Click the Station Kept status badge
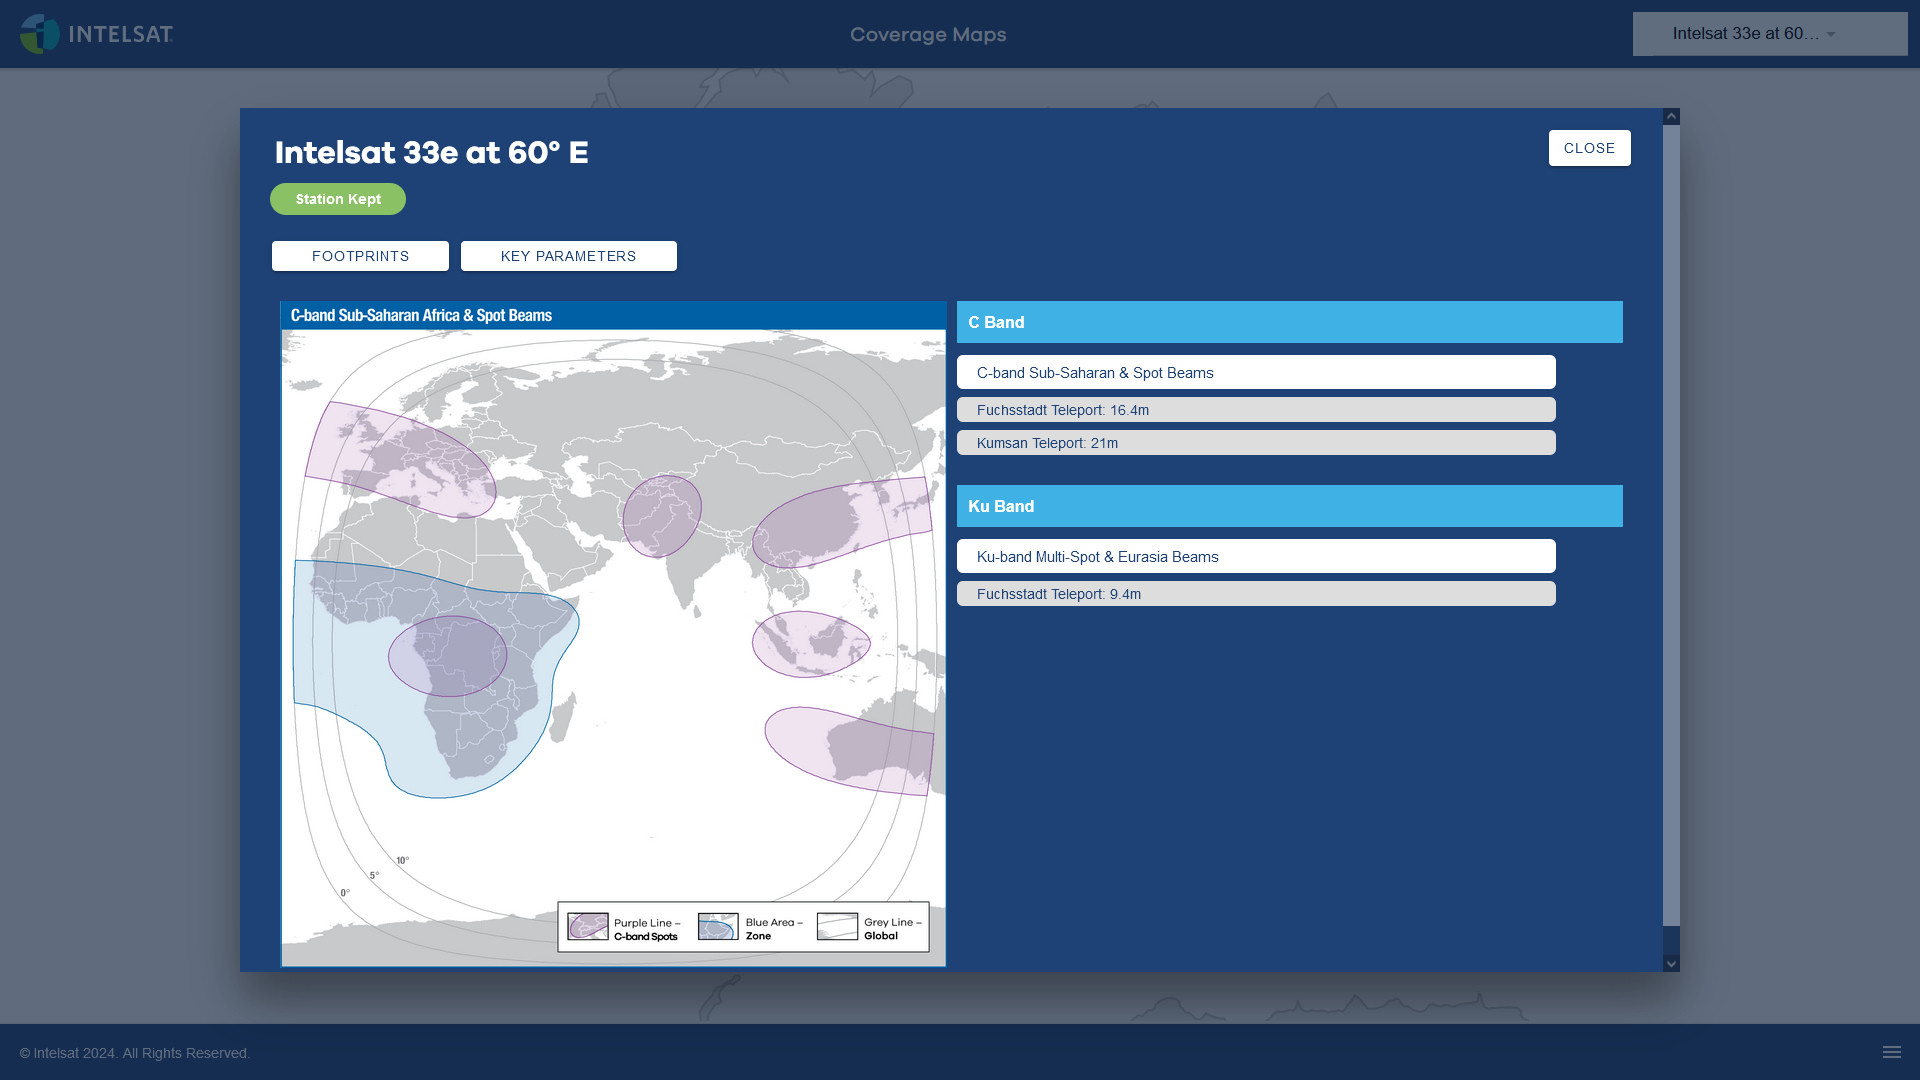1920x1080 pixels. (x=338, y=199)
